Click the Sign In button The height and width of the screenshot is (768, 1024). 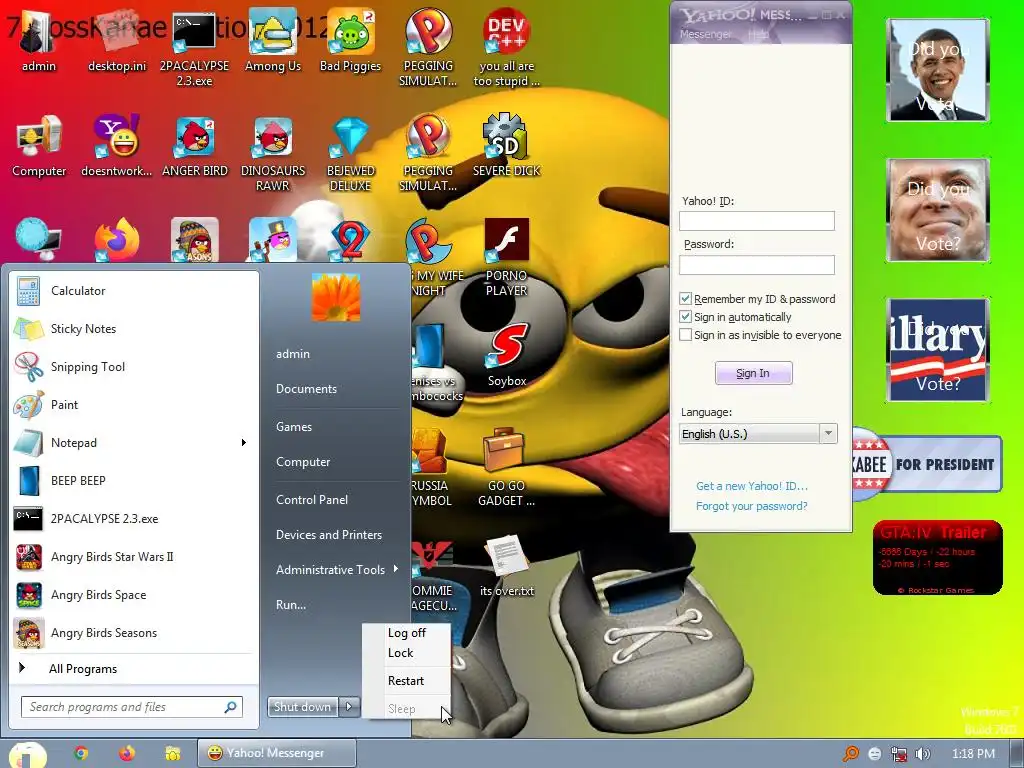pyautogui.click(x=754, y=373)
